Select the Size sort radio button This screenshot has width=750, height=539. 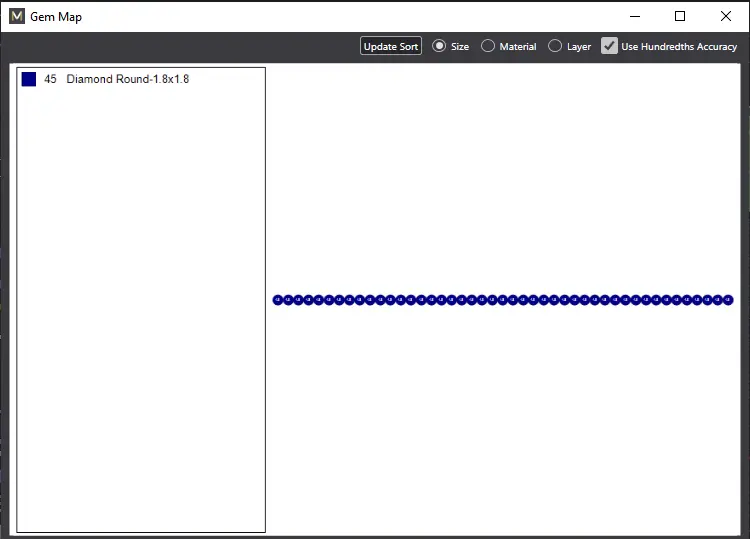[439, 46]
